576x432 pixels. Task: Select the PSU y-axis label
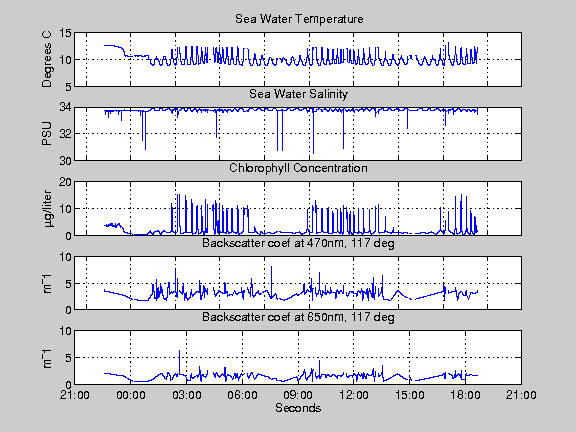pos(47,134)
